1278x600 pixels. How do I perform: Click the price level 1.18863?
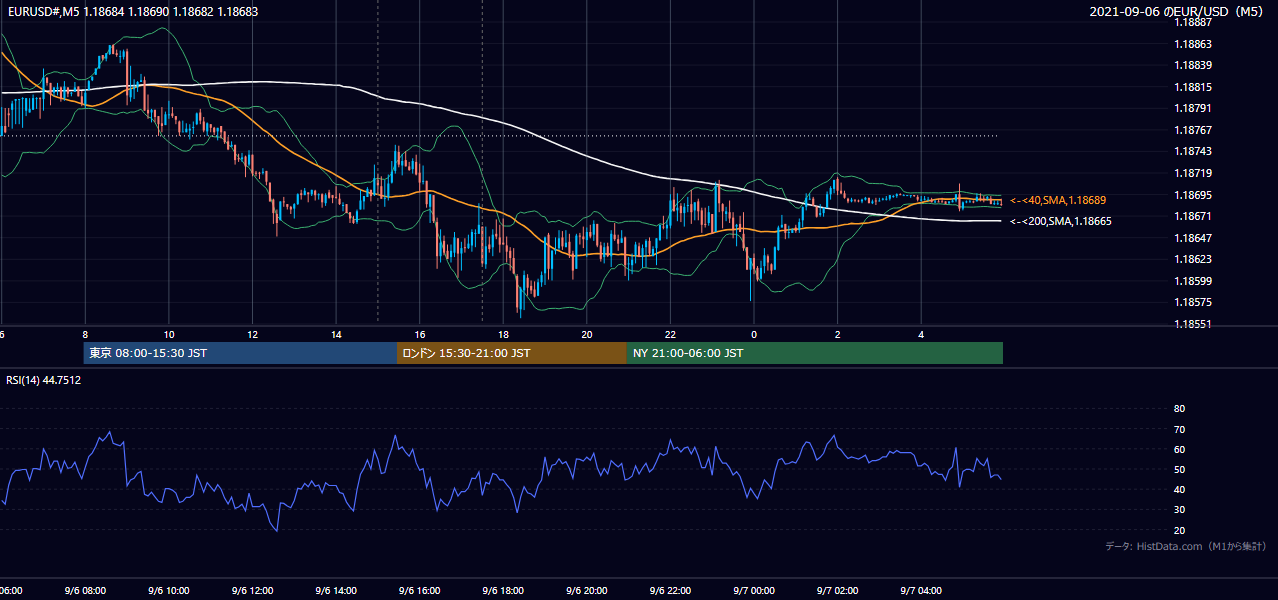click(1191, 44)
